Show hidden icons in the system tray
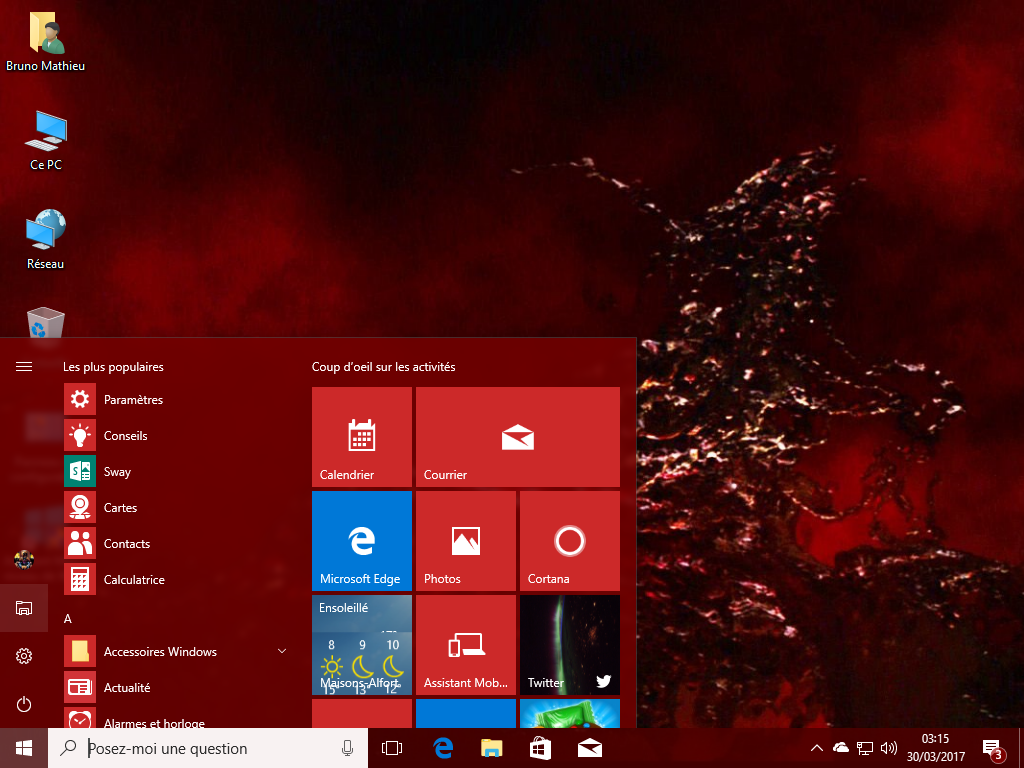 click(816, 747)
